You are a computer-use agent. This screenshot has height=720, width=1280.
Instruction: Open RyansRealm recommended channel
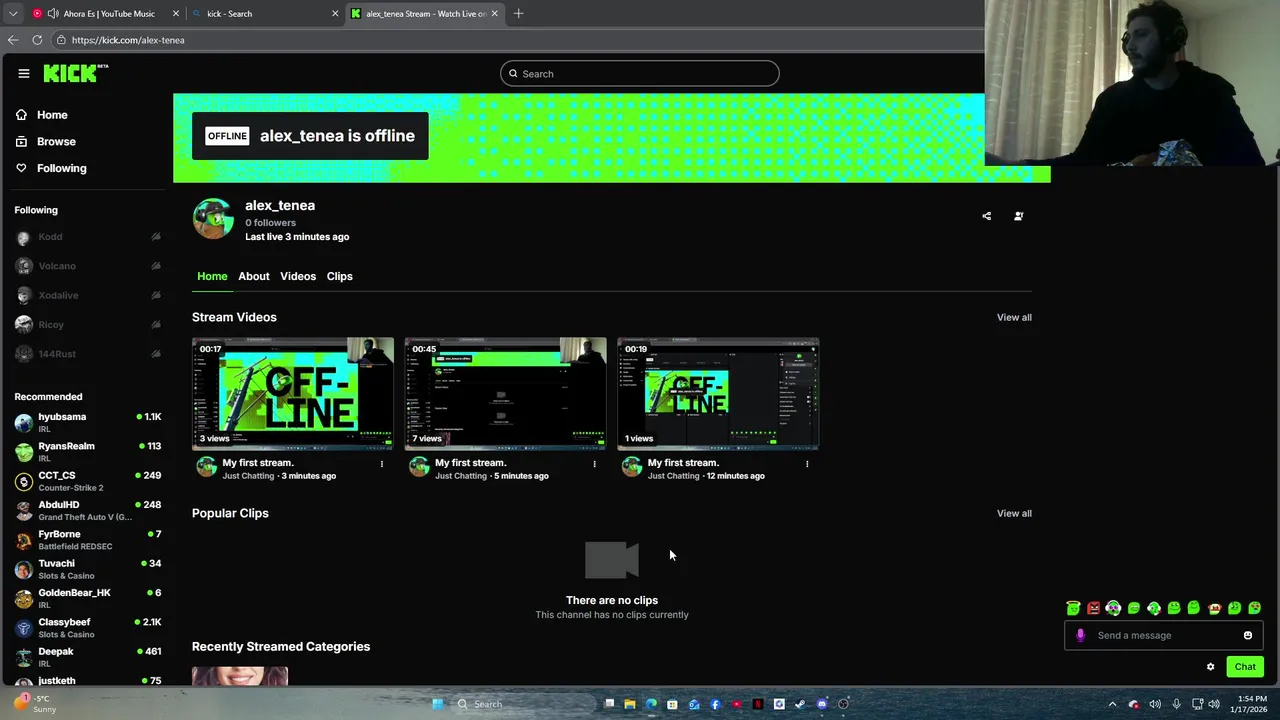[88, 452]
